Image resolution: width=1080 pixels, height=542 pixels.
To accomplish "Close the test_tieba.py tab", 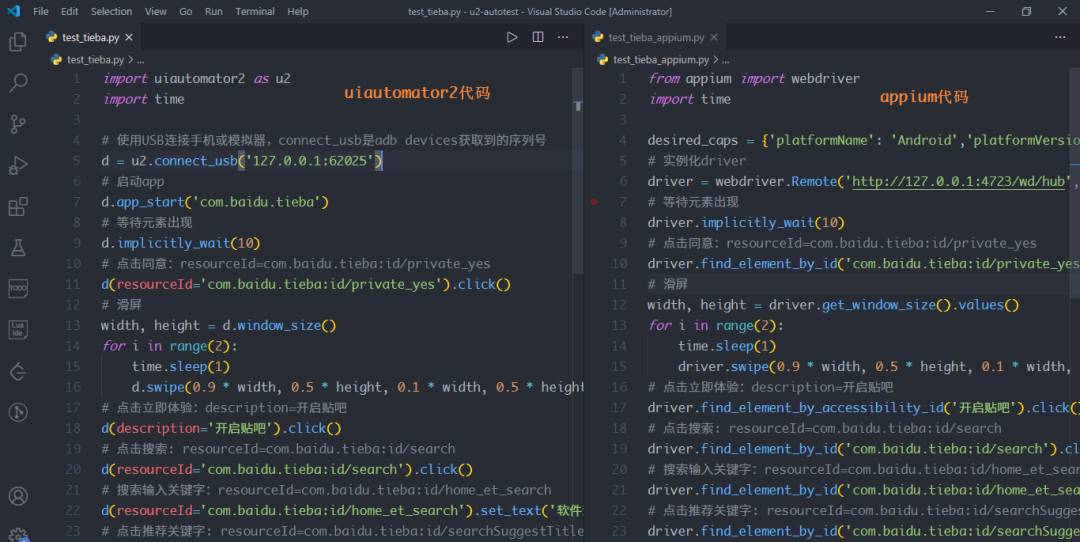I will (129, 37).
